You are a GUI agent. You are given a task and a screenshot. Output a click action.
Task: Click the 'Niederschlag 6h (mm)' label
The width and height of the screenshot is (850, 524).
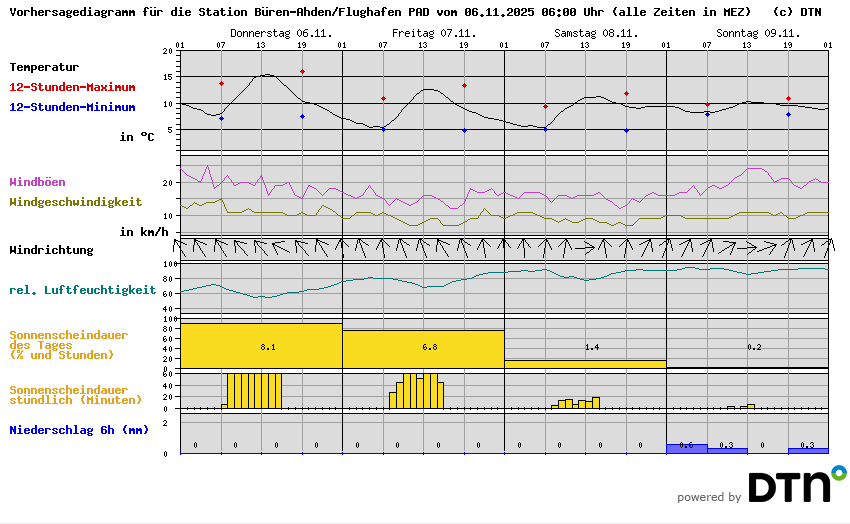click(x=79, y=430)
